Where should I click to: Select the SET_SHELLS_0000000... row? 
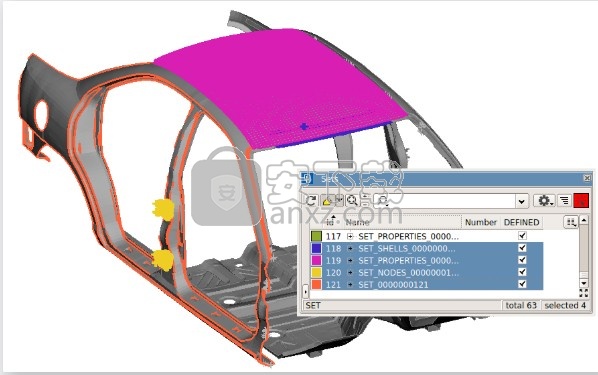point(427,248)
